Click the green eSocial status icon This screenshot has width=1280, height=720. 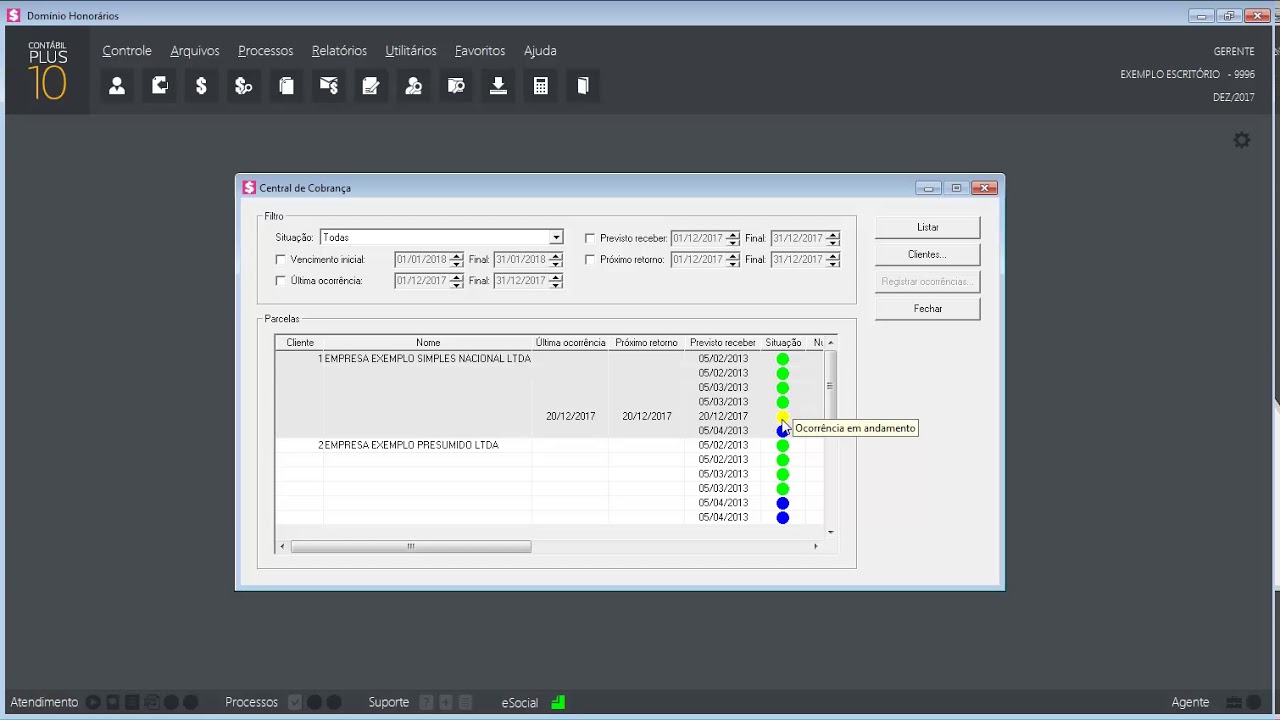click(x=558, y=702)
